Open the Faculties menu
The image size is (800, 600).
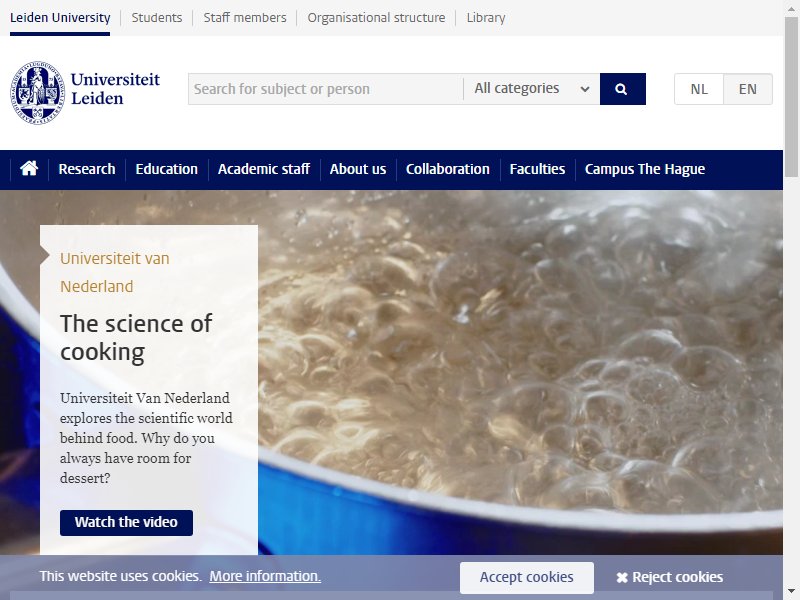click(x=537, y=169)
